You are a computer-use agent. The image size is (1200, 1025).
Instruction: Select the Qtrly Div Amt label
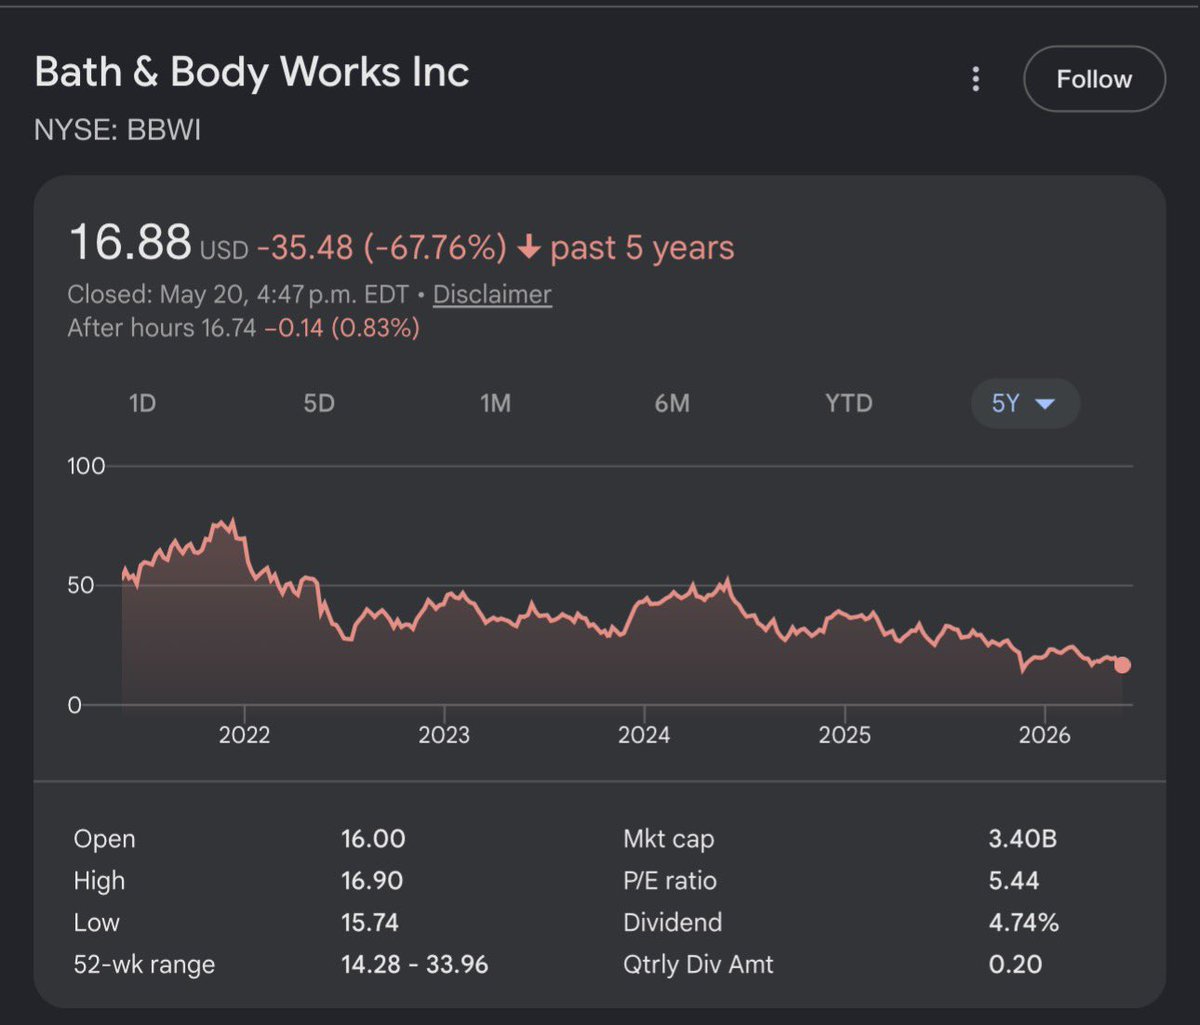(699, 965)
